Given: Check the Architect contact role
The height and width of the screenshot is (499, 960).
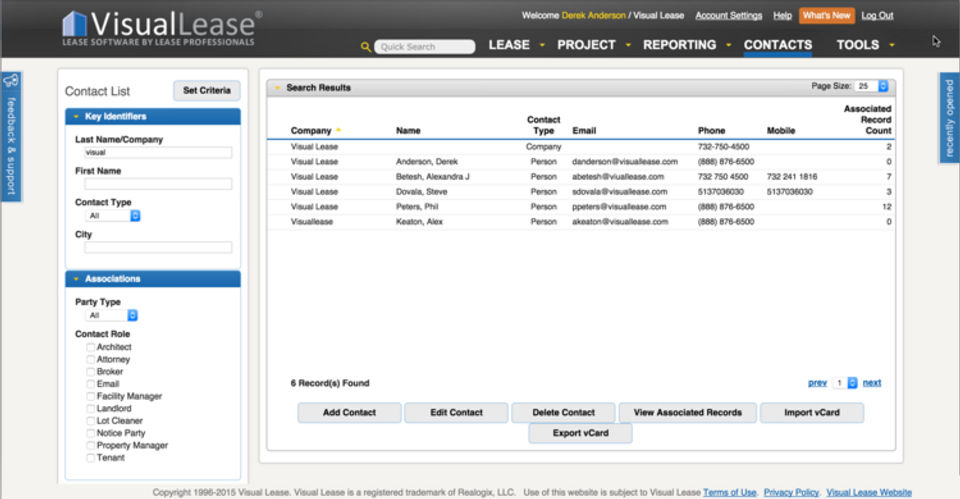Looking at the screenshot, I should pyautogui.click(x=91, y=347).
